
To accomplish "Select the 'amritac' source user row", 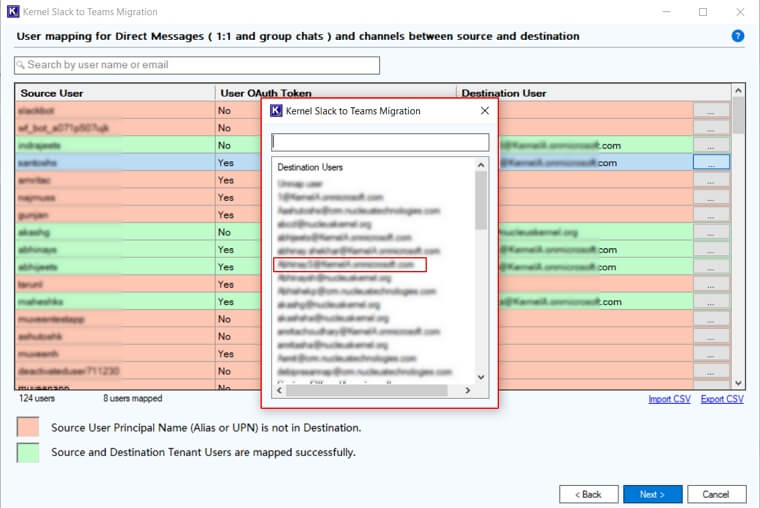I will [x=115, y=180].
